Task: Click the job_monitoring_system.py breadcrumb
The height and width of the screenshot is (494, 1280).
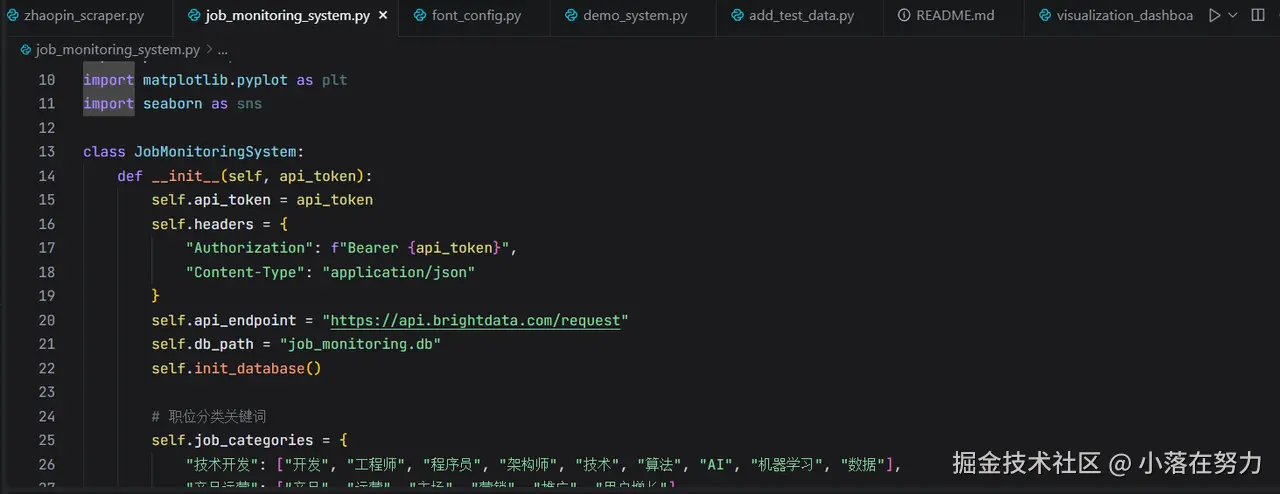Action: 117,49
